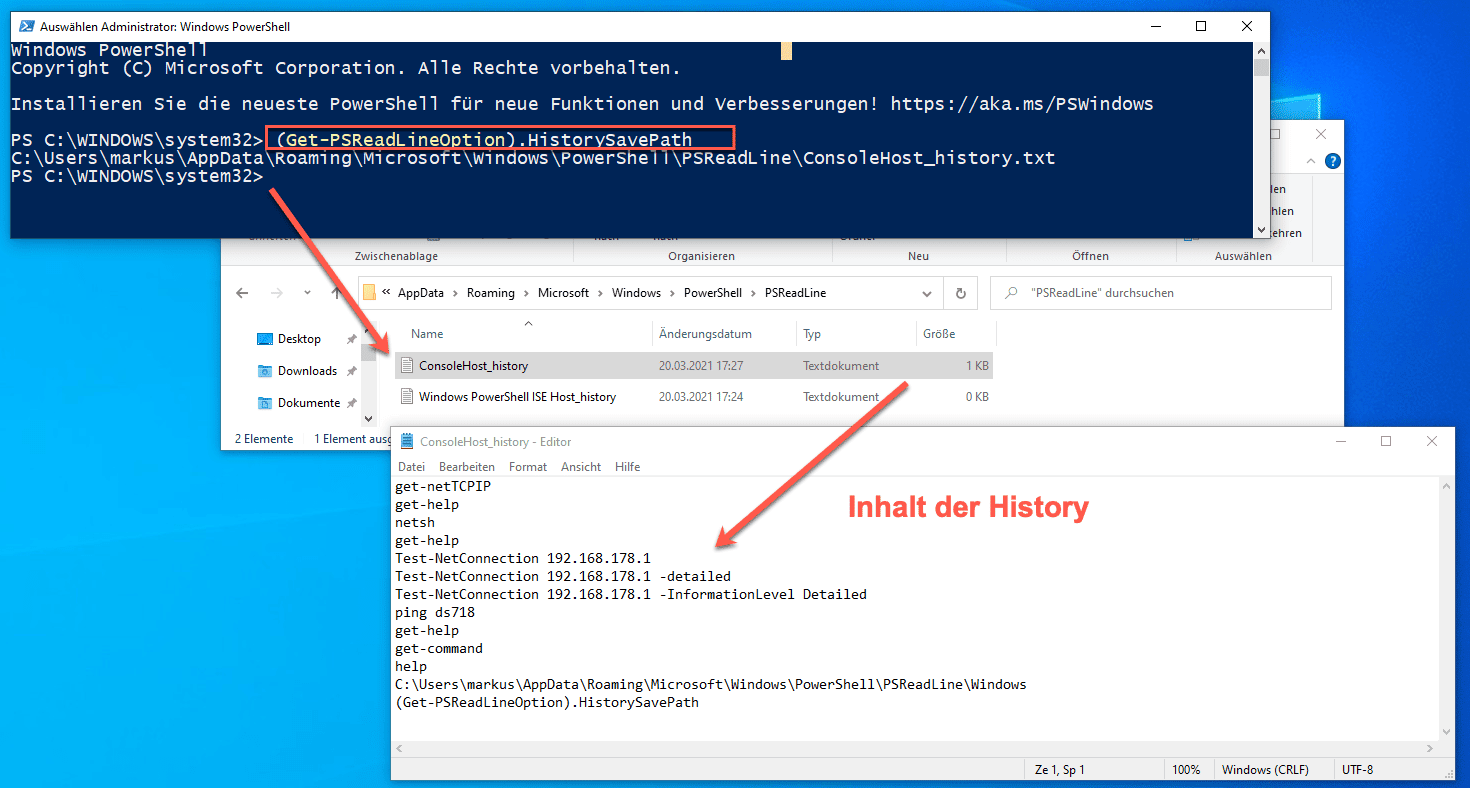Click the Back navigation arrow in Explorer
This screenshot has height=788, width=1470.
tap(241, 293)
